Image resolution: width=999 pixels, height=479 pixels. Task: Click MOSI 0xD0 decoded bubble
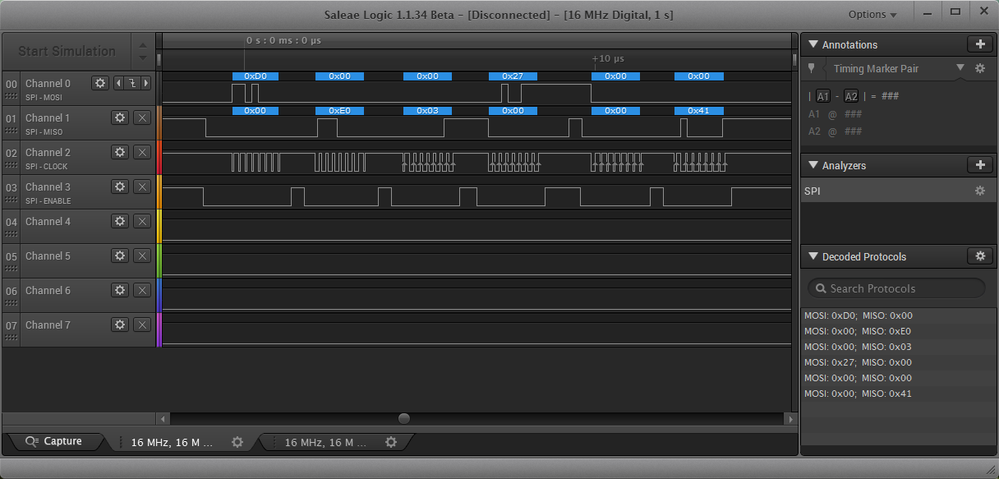click(255, 76)
